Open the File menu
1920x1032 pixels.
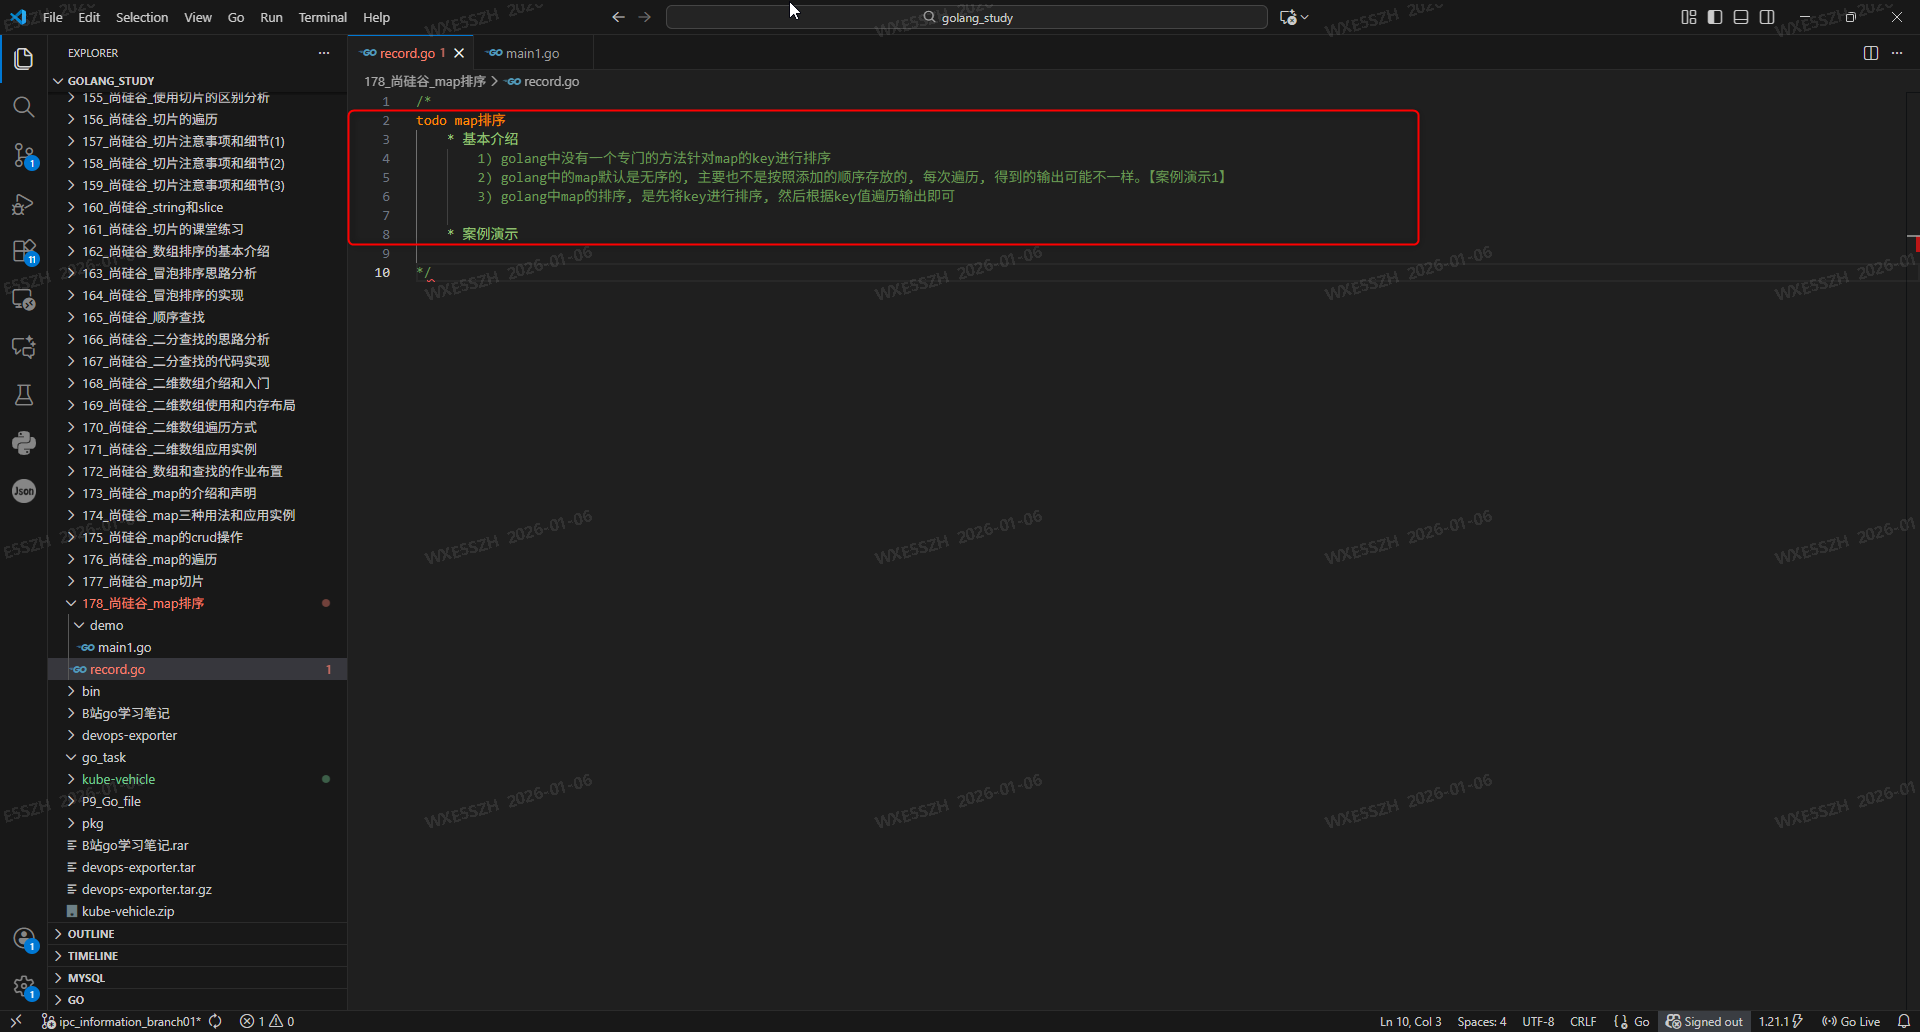pos(53,17)
